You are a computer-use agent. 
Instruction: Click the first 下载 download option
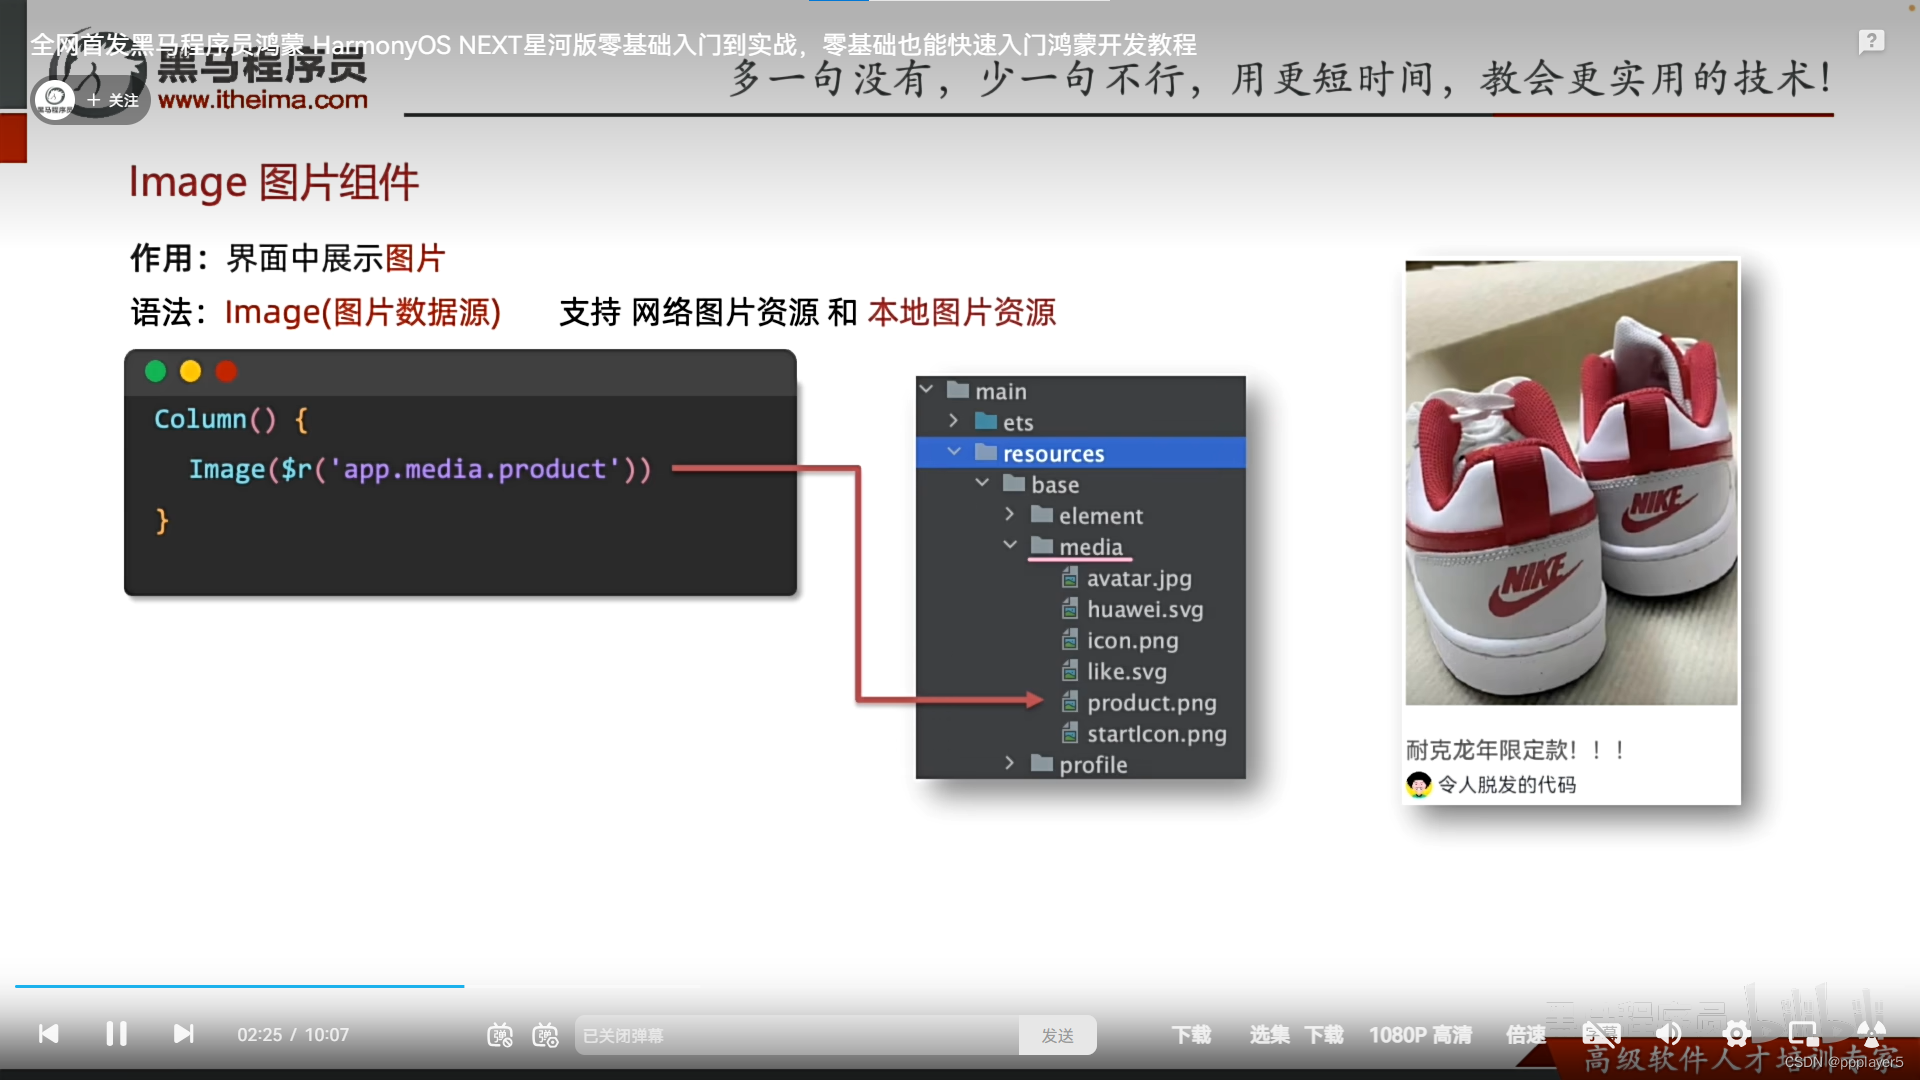(x=1191, y=1035)
